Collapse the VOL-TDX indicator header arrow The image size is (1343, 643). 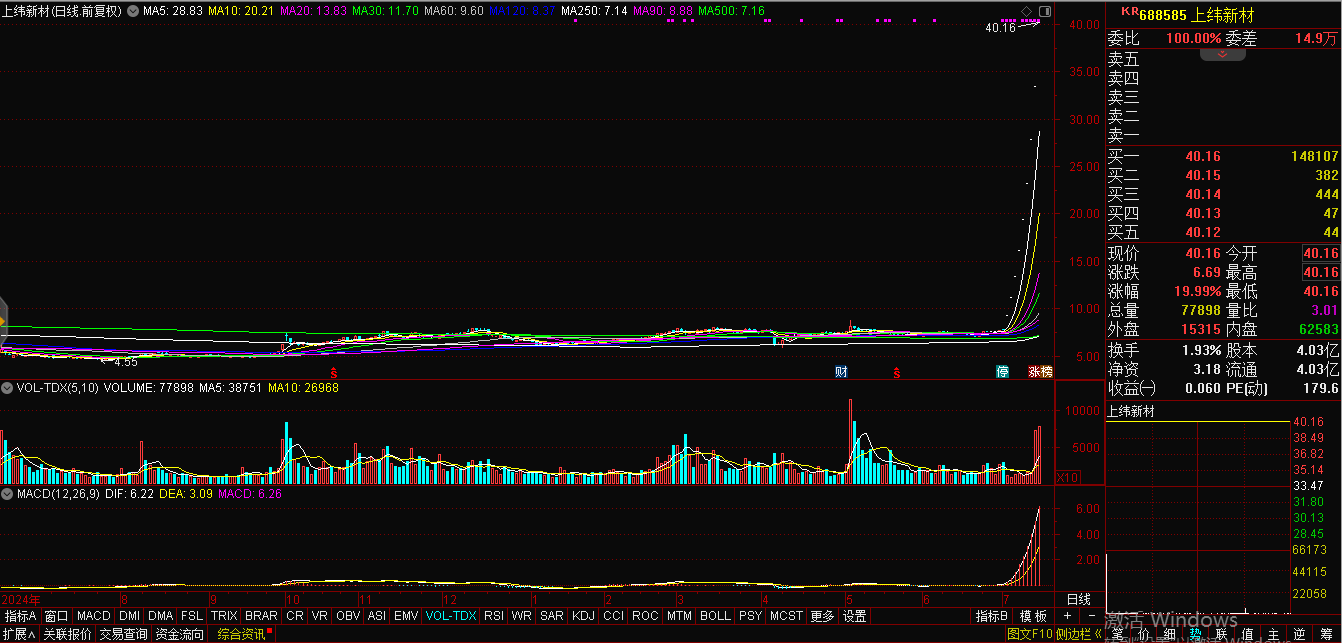[7, 387]
